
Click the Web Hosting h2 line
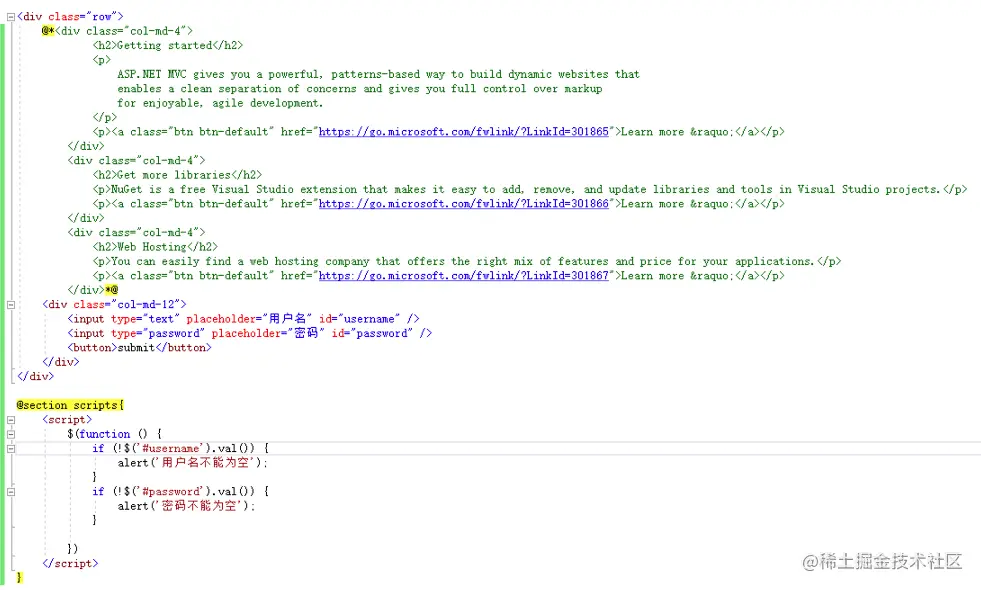[155, 247]
